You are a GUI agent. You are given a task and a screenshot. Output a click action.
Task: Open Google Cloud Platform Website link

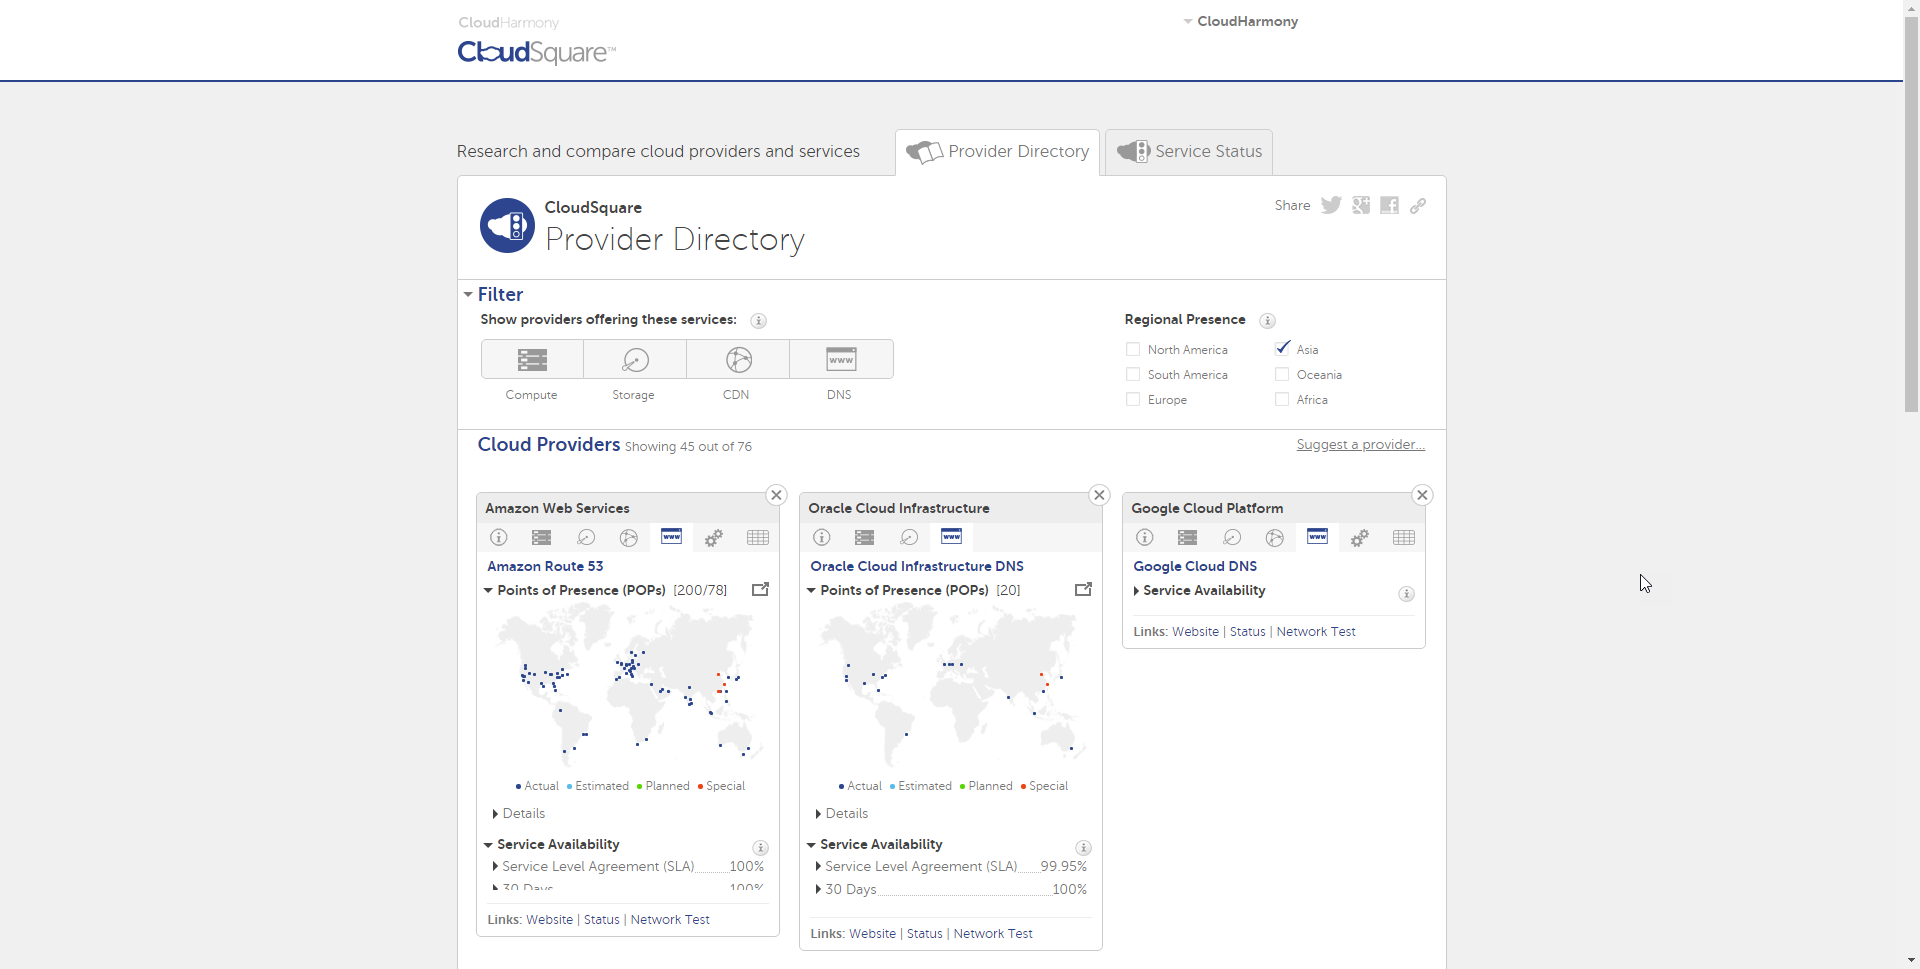1196,631
